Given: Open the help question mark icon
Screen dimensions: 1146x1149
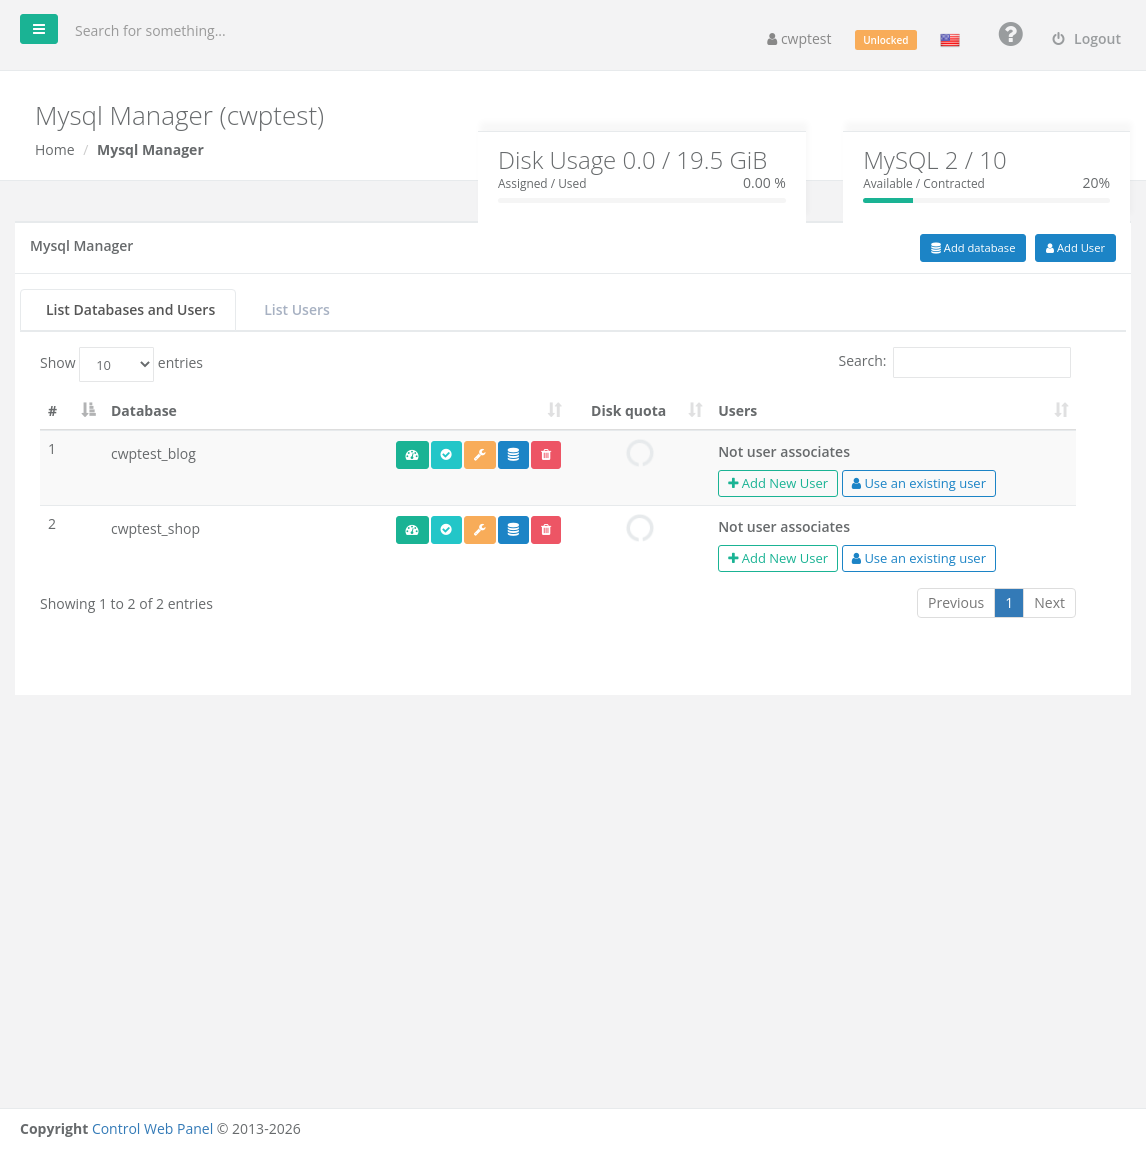Looking at the screenshot, I should 1010,34.
